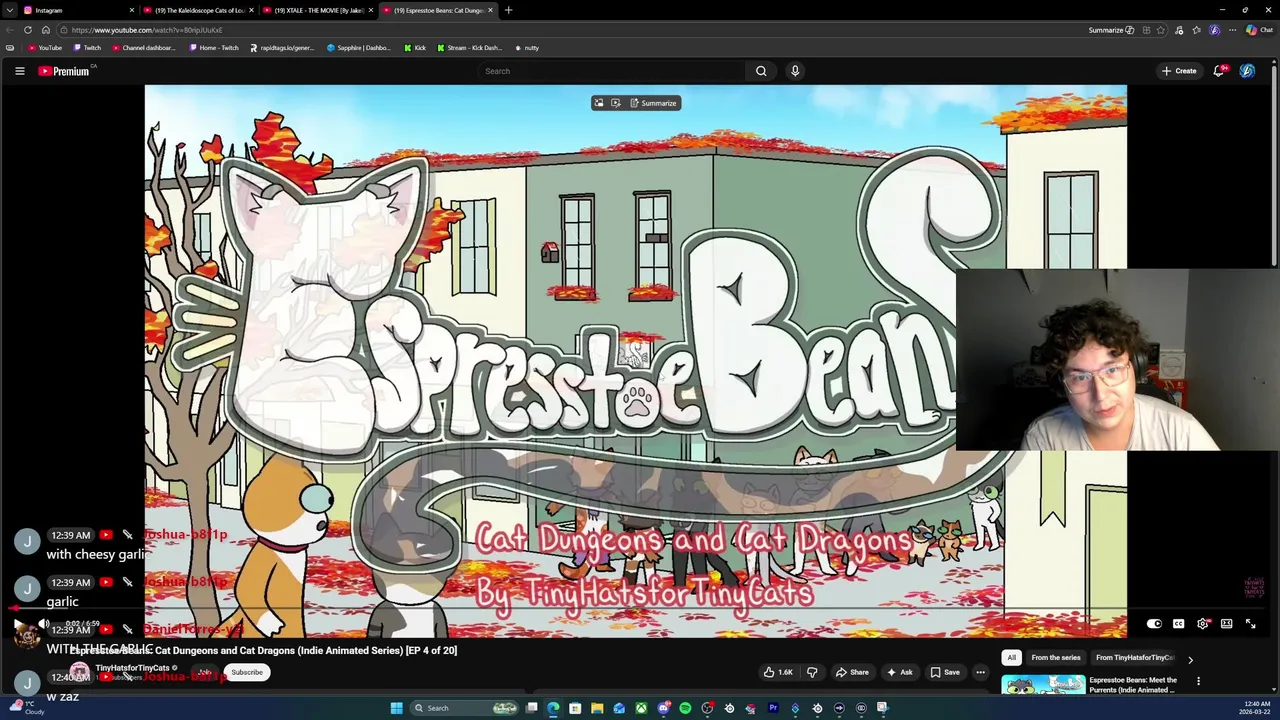Start voice search with microphone icon

(795, 71)
